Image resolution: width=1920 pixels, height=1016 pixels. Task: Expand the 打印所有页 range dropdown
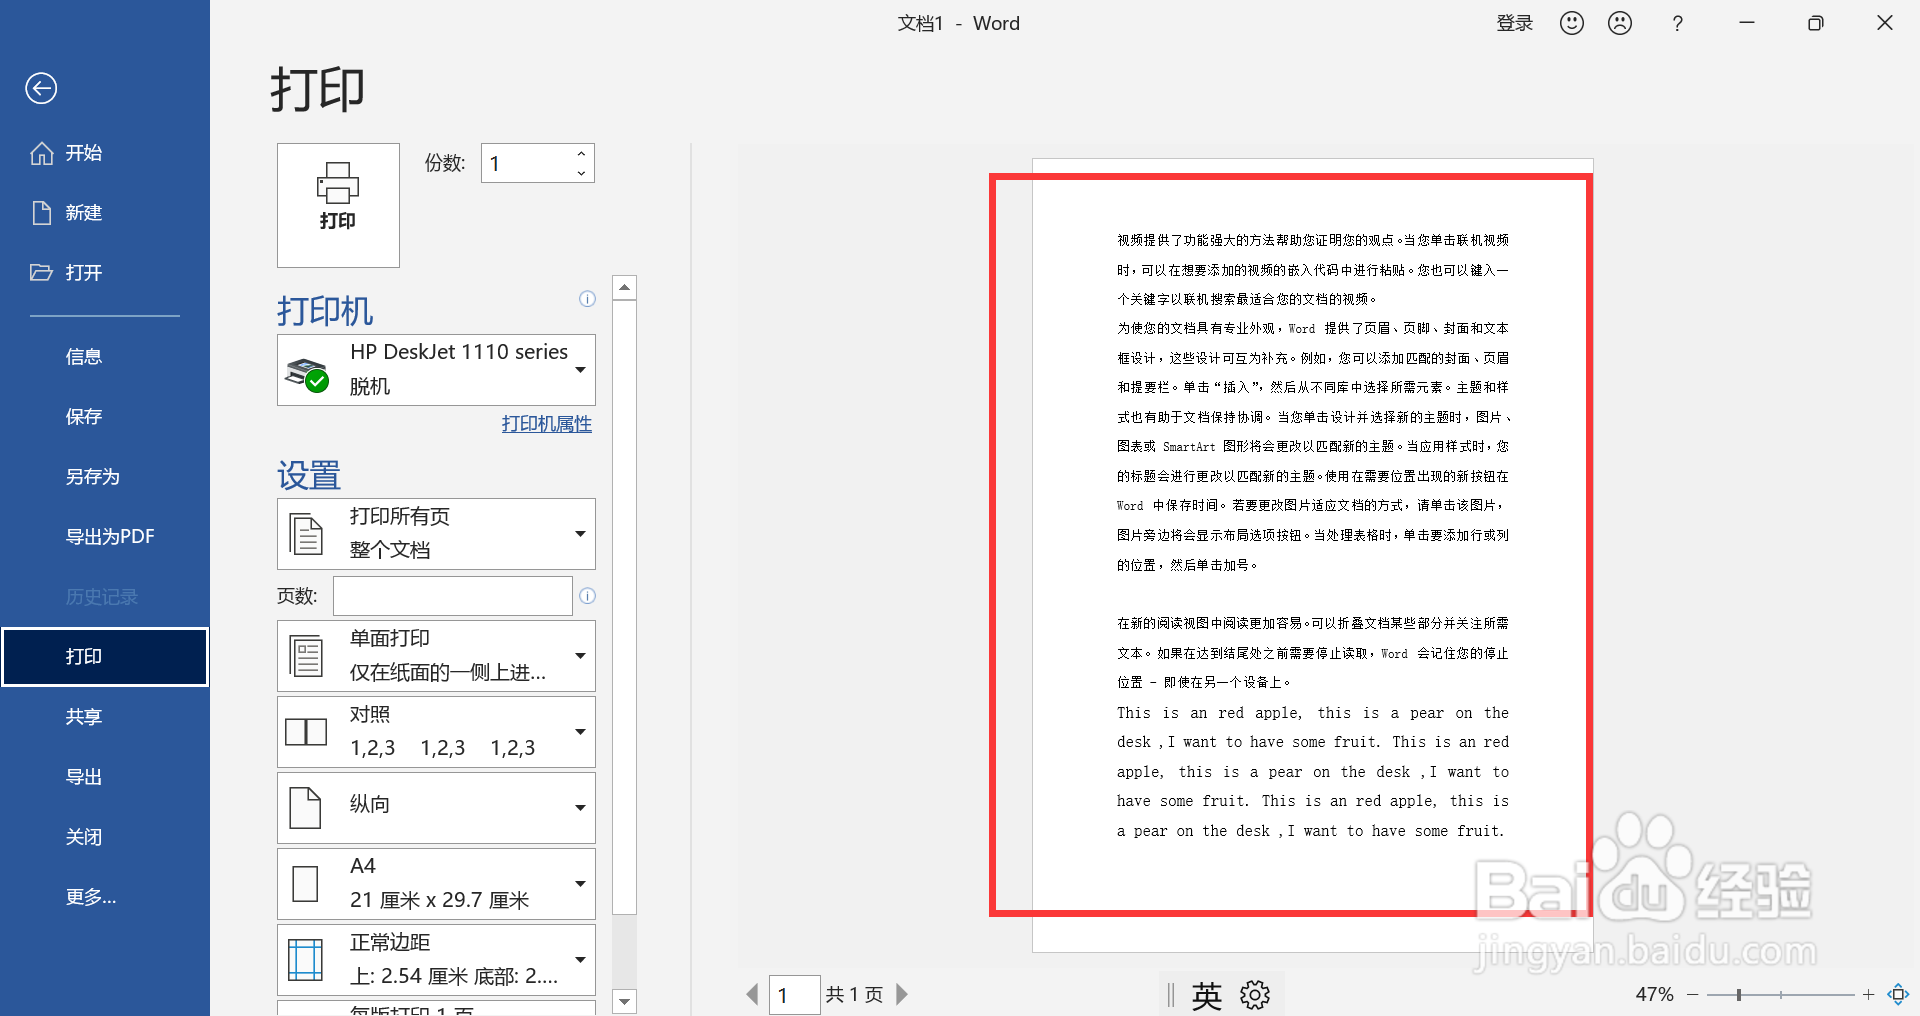click(x=436, y=534)
